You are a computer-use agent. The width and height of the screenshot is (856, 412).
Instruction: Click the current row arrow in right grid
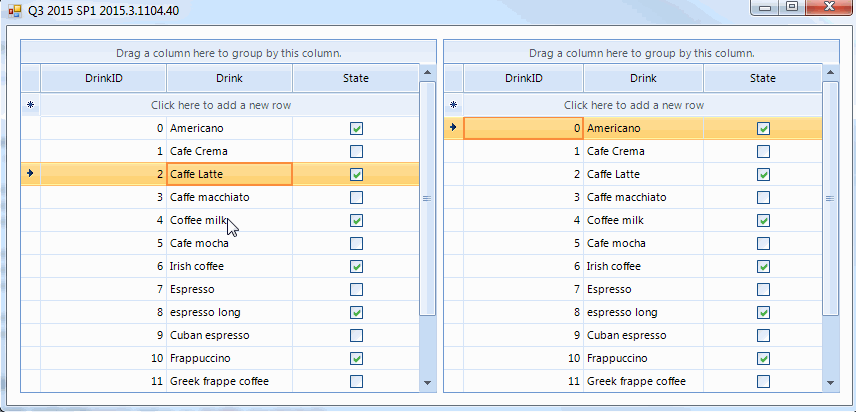[453, 128]
